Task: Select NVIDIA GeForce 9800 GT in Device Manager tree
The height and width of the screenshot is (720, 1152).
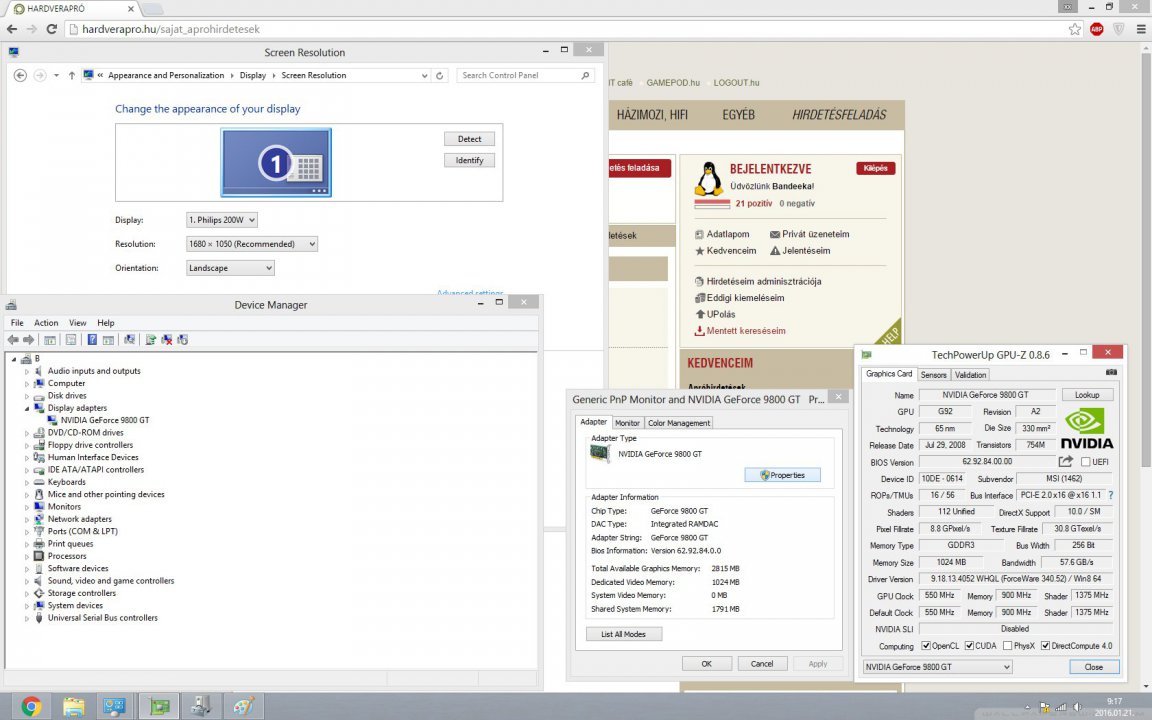Action: [x=104, y=420]
